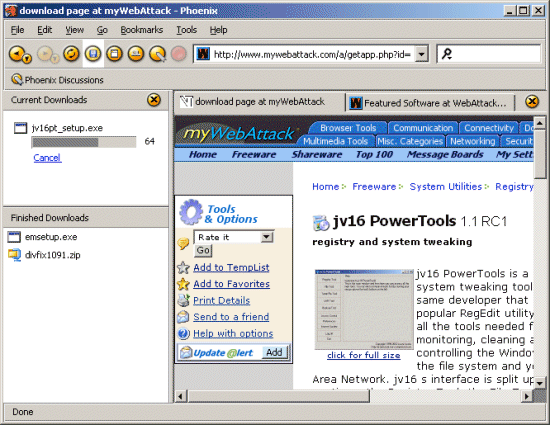Click the floppy-disk downloads toolbar icon
Image resolution: width=550 pixels, height=425 pixels.
pyautogui.click(x=93, y=54)
